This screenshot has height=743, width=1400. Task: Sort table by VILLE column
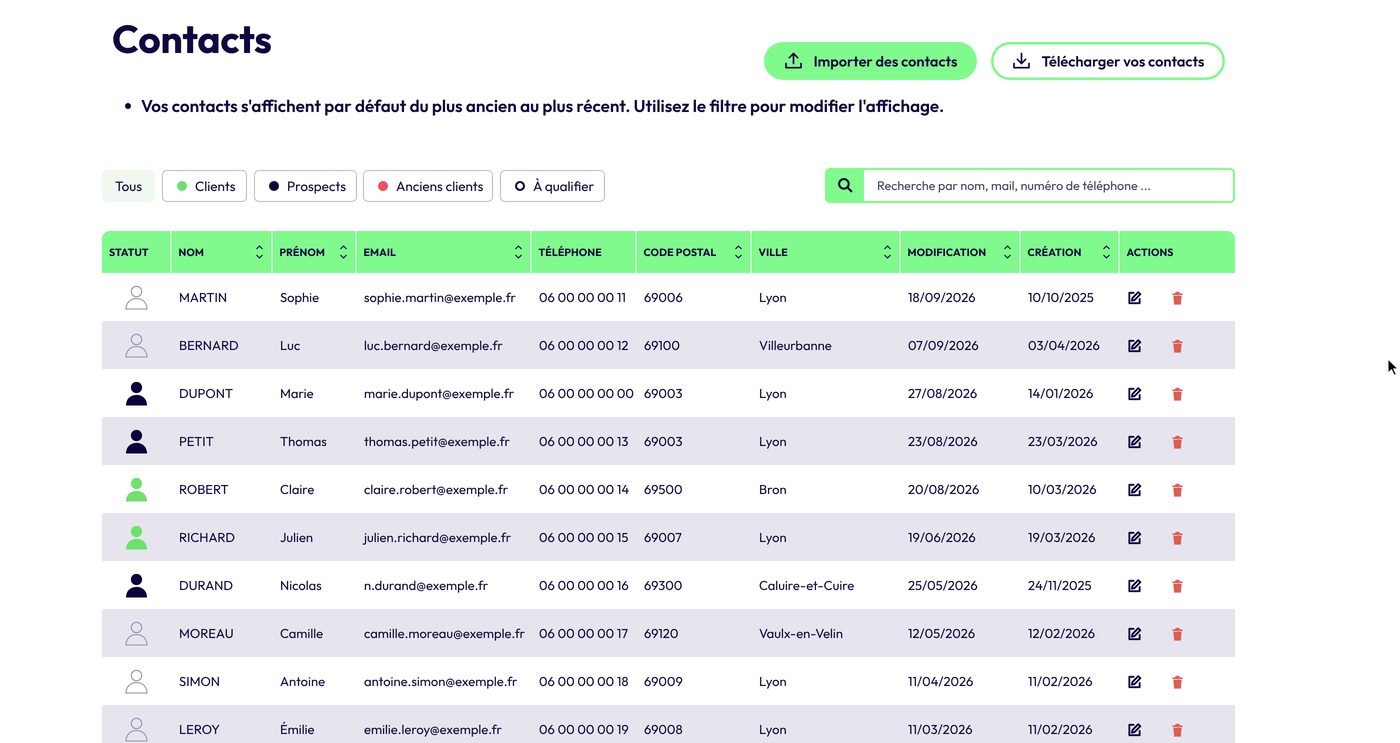point(887,252)
